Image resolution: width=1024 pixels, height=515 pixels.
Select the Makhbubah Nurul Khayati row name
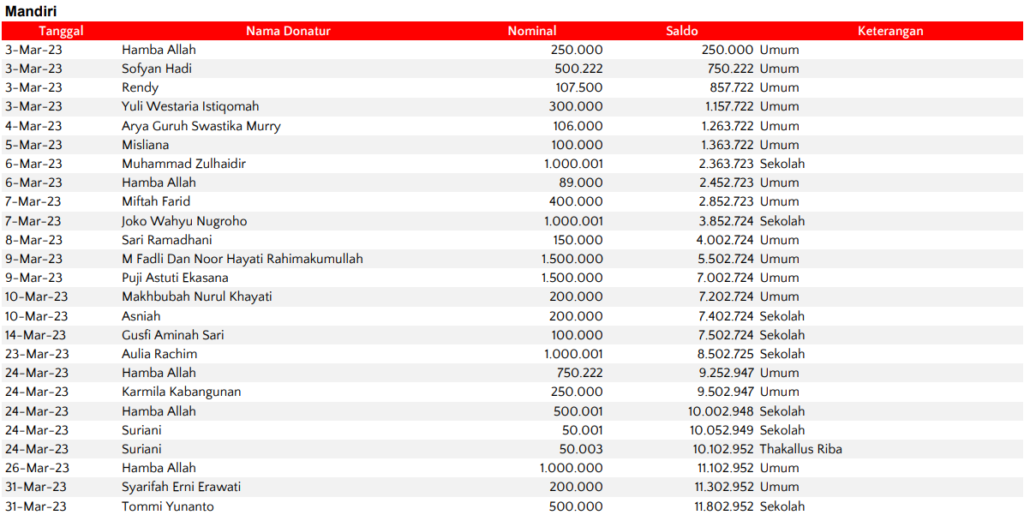point(197,297)
